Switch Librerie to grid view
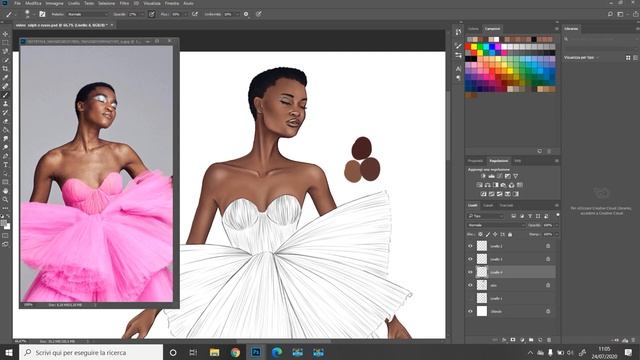Screen dimensions: 640x360 pos(628,58)
